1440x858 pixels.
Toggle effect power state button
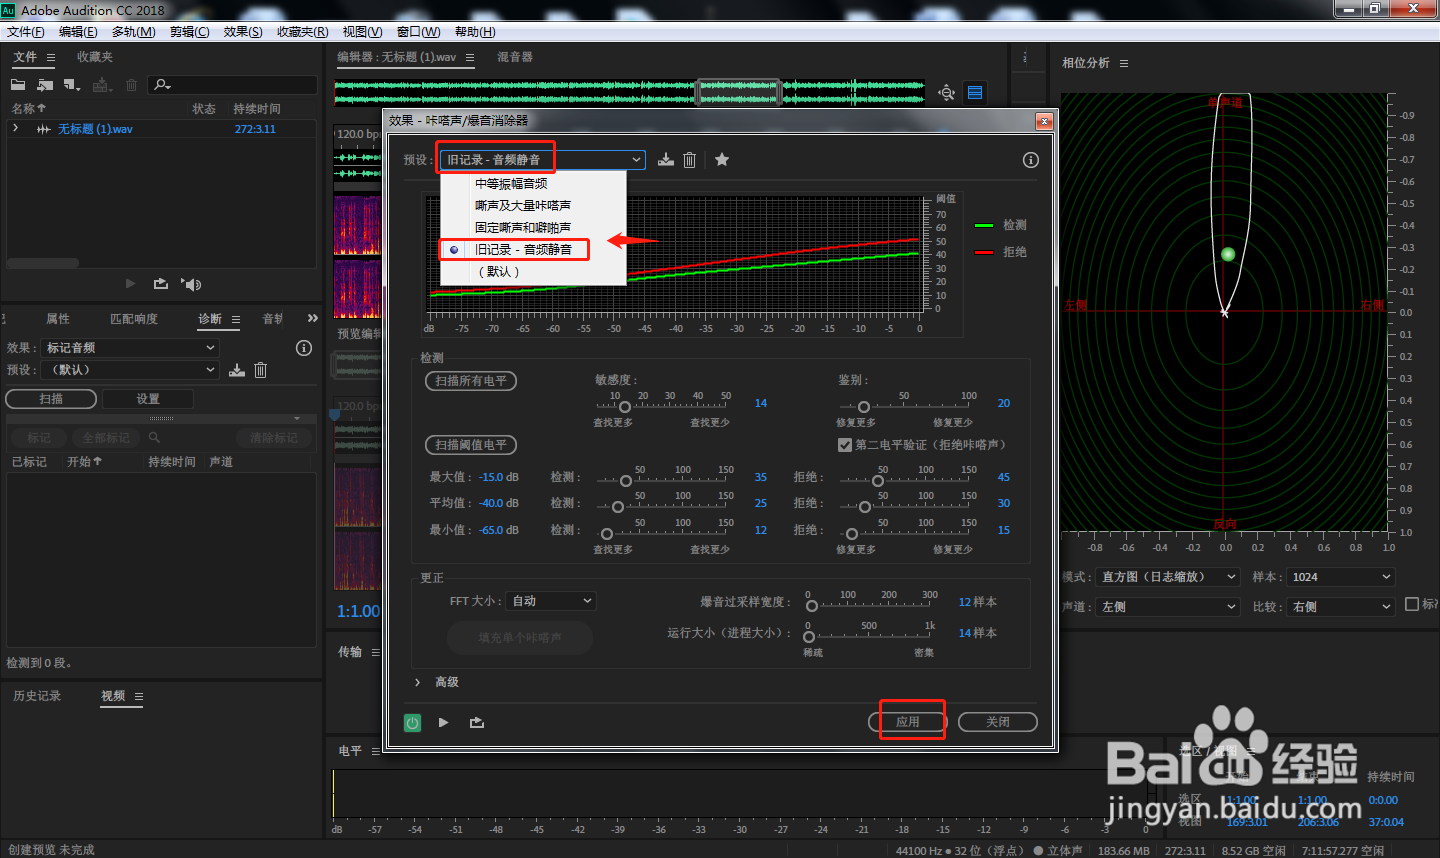click(412, 722)
